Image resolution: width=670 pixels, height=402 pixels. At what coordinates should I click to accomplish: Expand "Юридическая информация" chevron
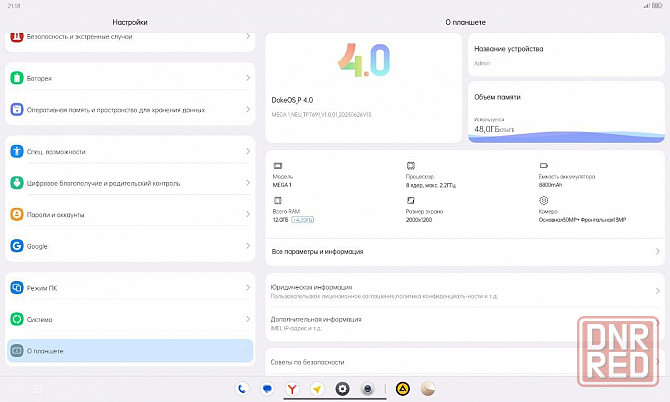[x=657, y=291]
